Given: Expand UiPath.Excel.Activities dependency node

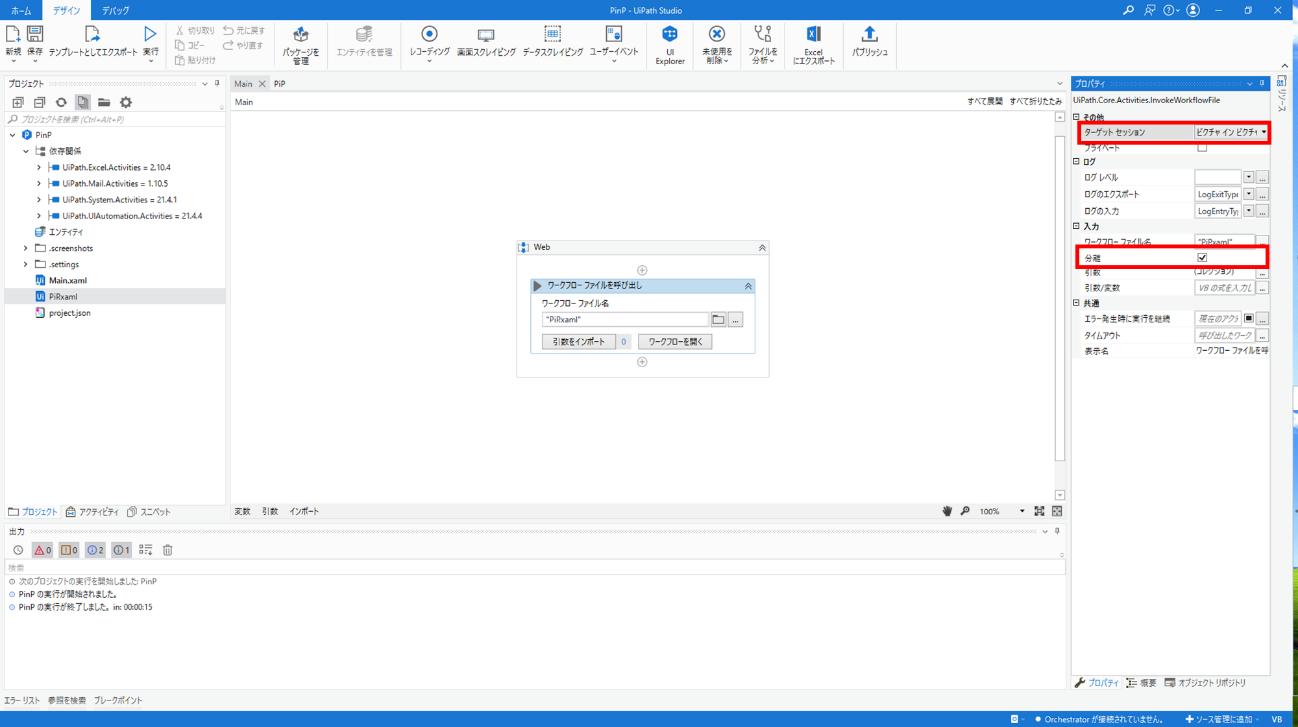Looking at the screenshot, I should pyautogui.click(x=39, y=167).
